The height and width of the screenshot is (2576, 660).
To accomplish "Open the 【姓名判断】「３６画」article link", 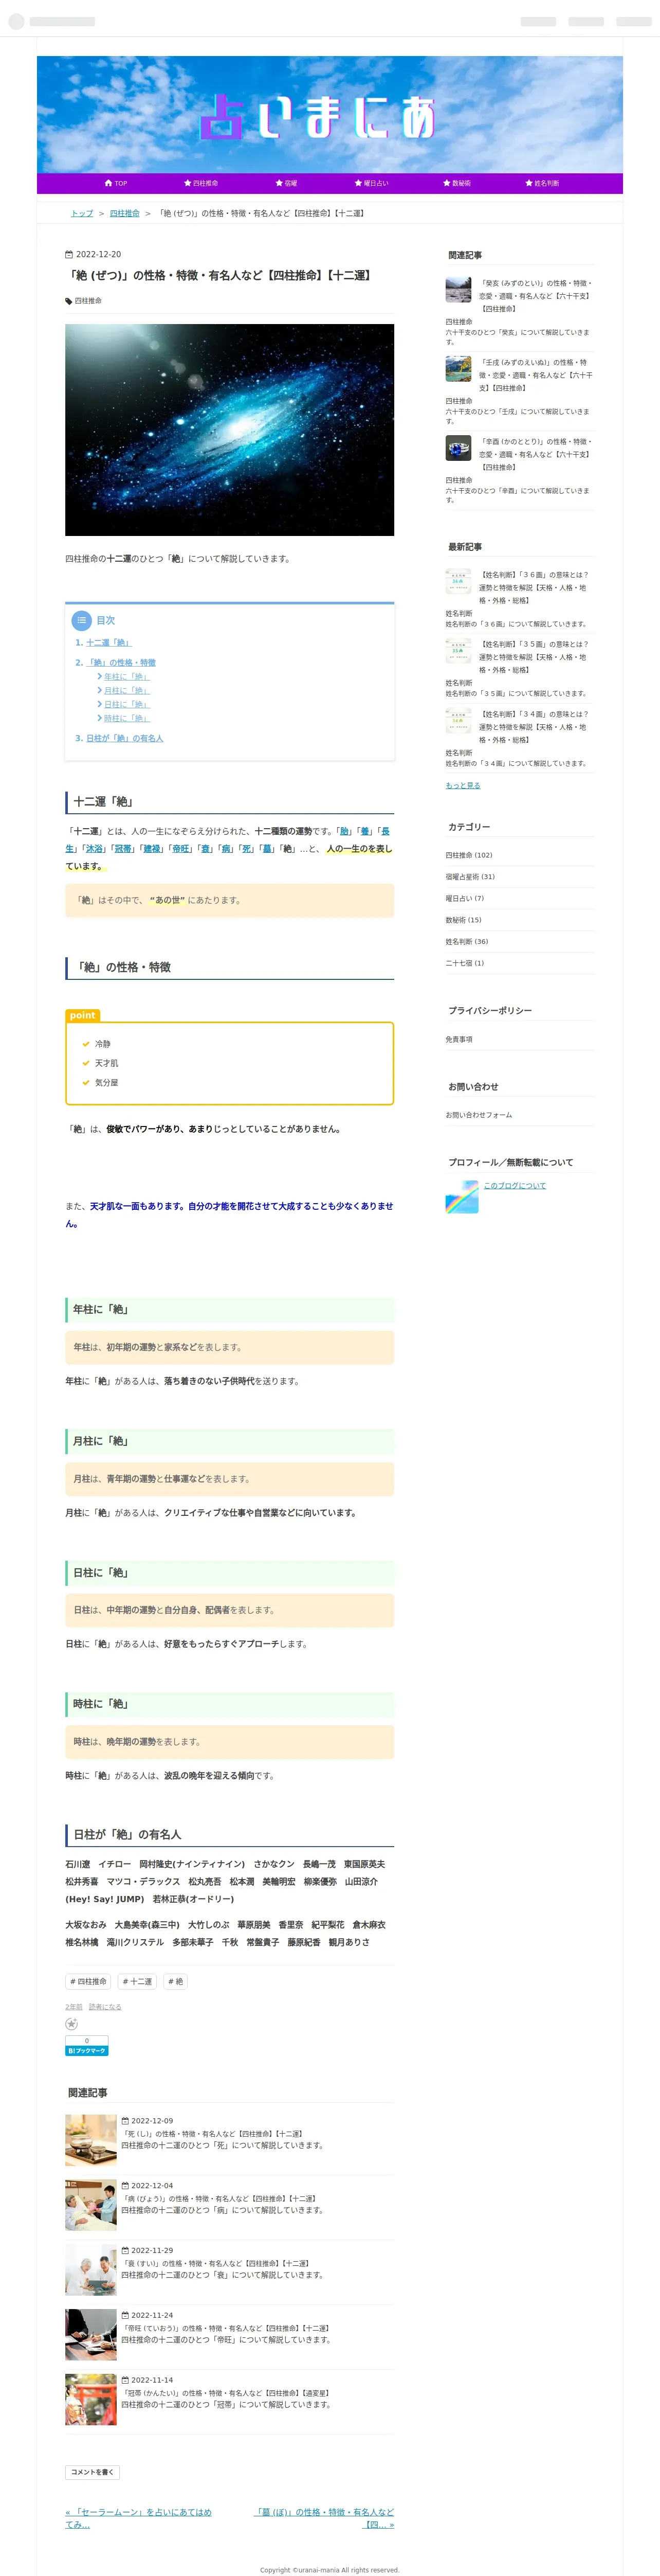I will (x=535, y=588).
